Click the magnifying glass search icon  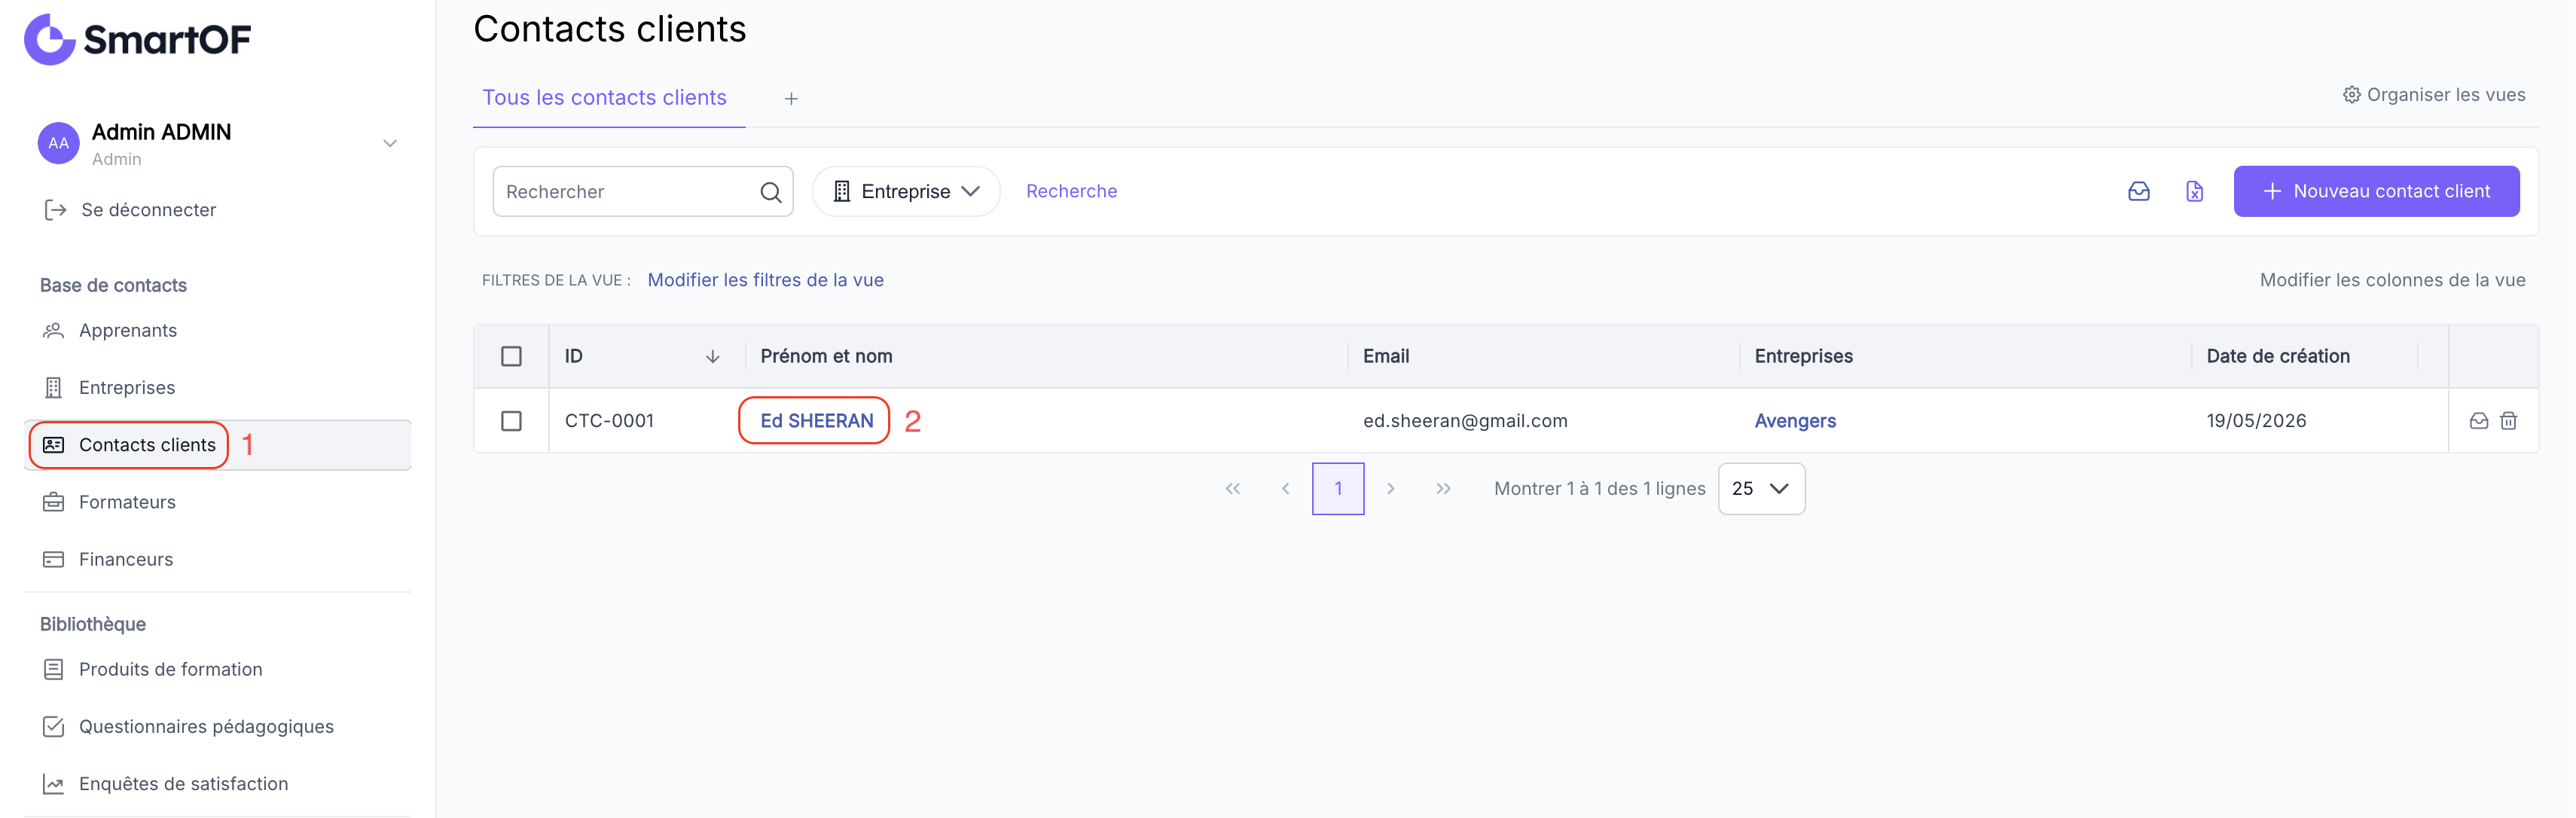(770, 192)
